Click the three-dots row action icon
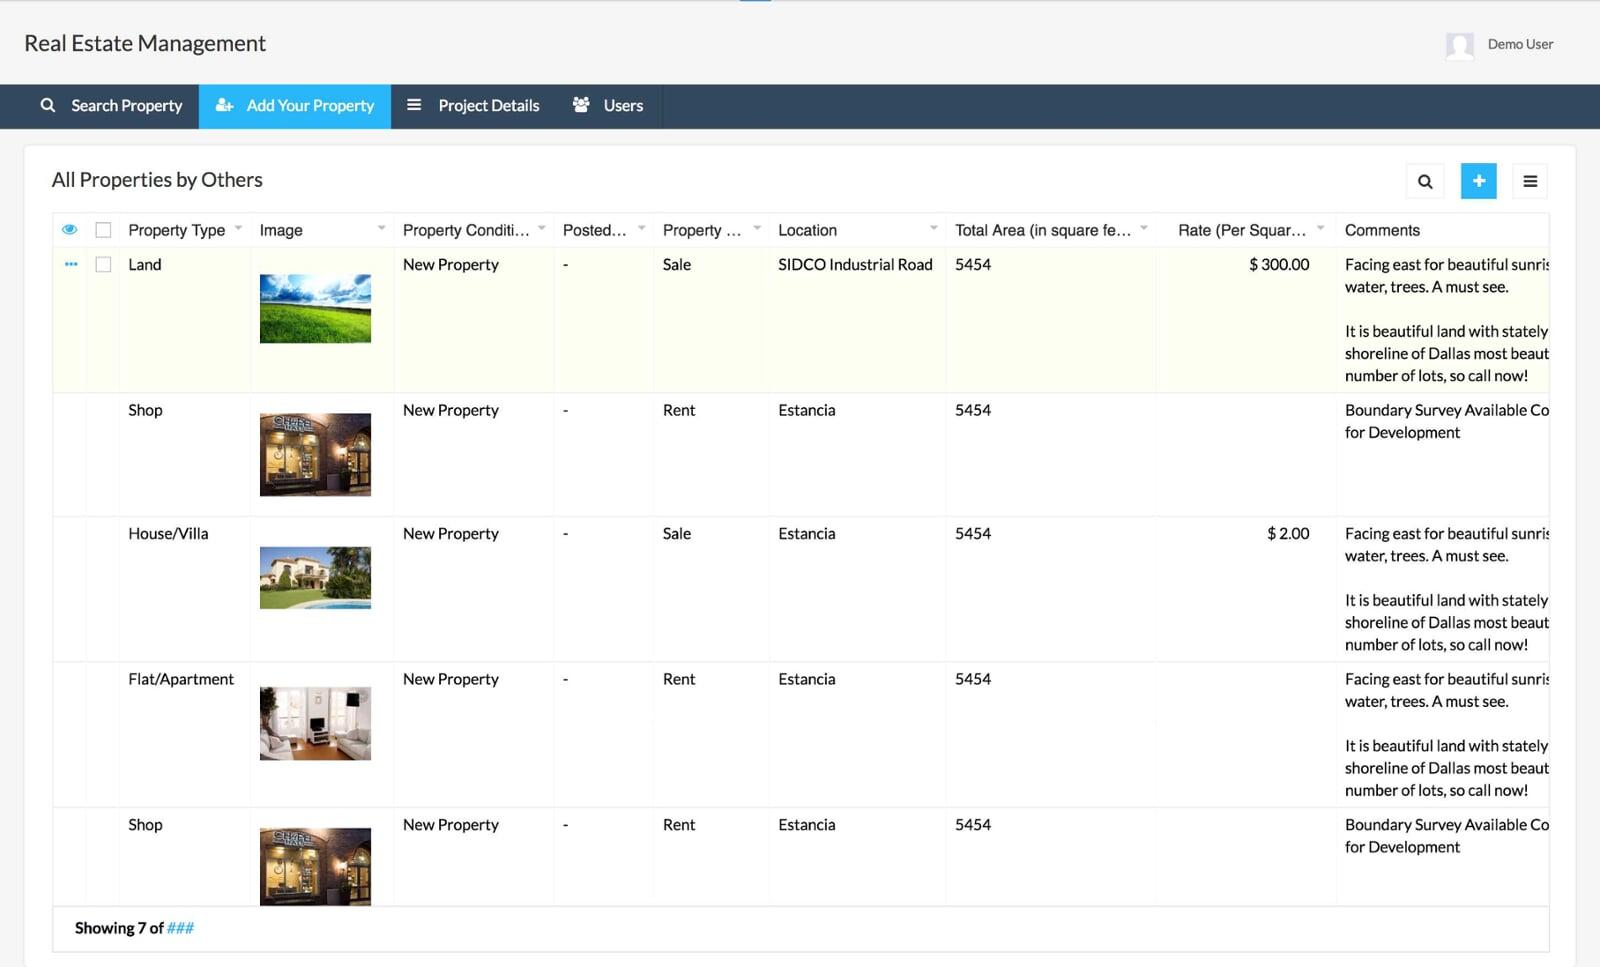The image size is (1600, 967). click(71, 265)
